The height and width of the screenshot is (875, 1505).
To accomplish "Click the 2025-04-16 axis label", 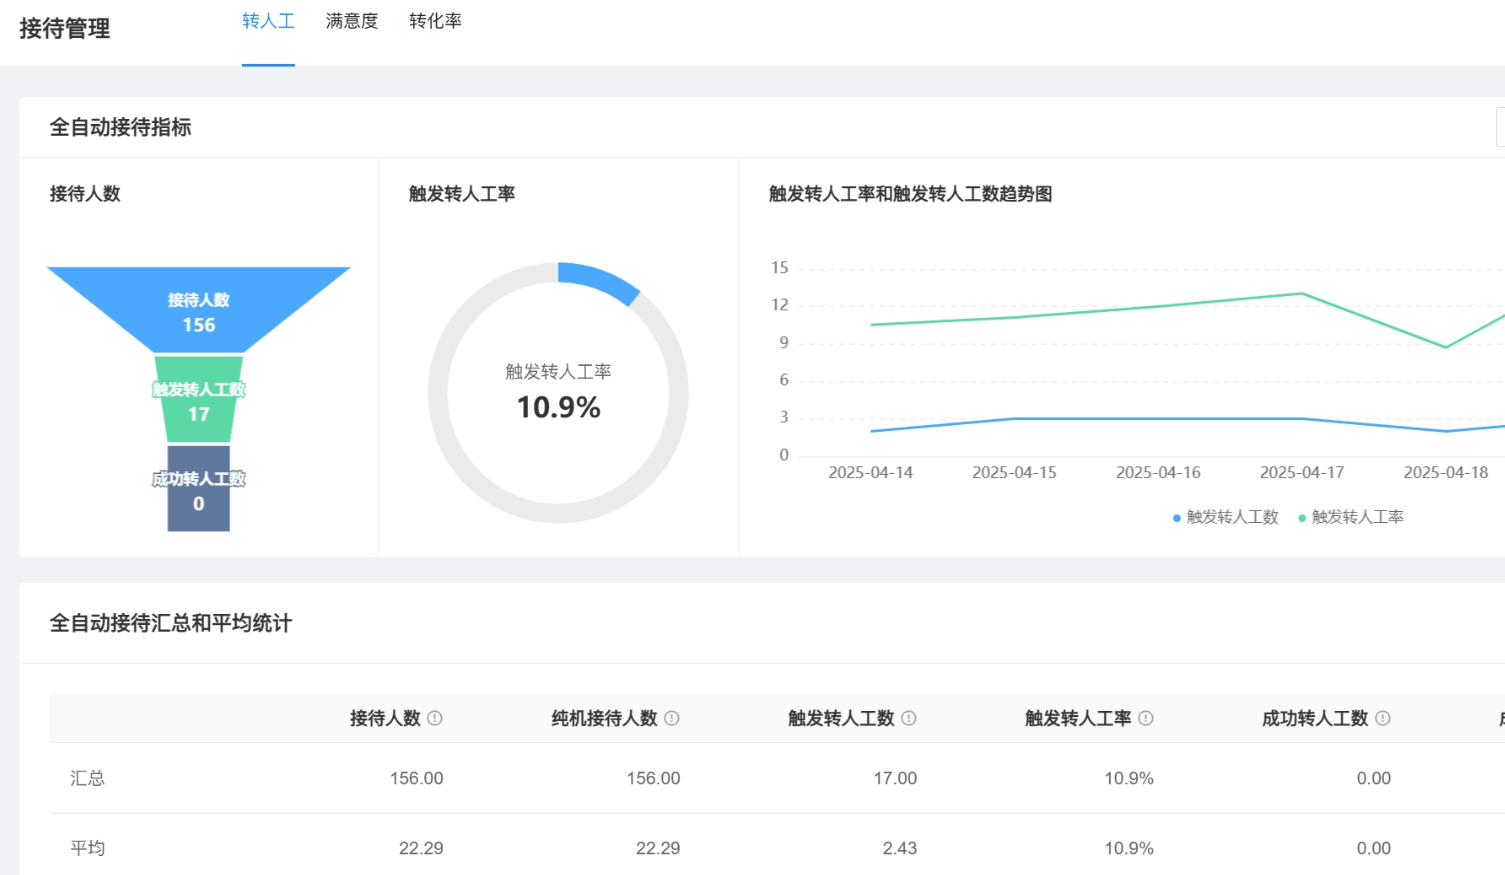I will click(1158, 472).
